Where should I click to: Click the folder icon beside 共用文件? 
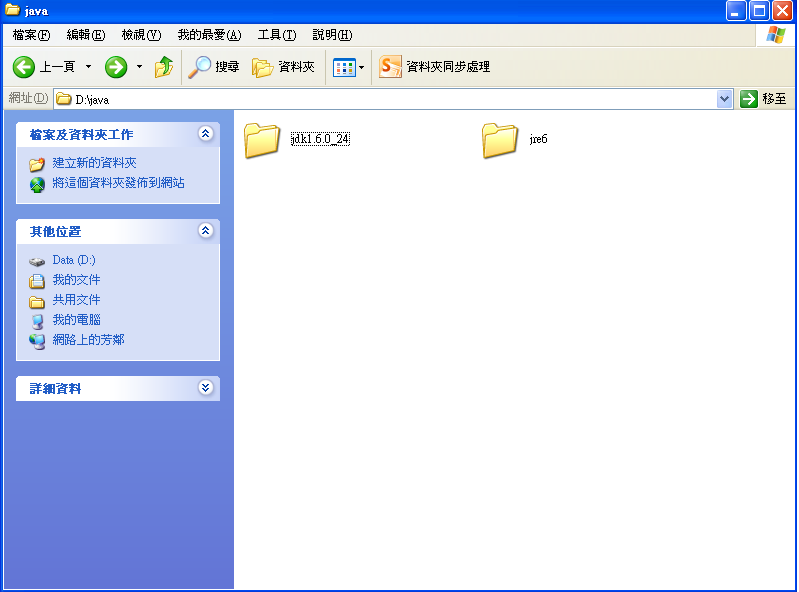[37, 302]
